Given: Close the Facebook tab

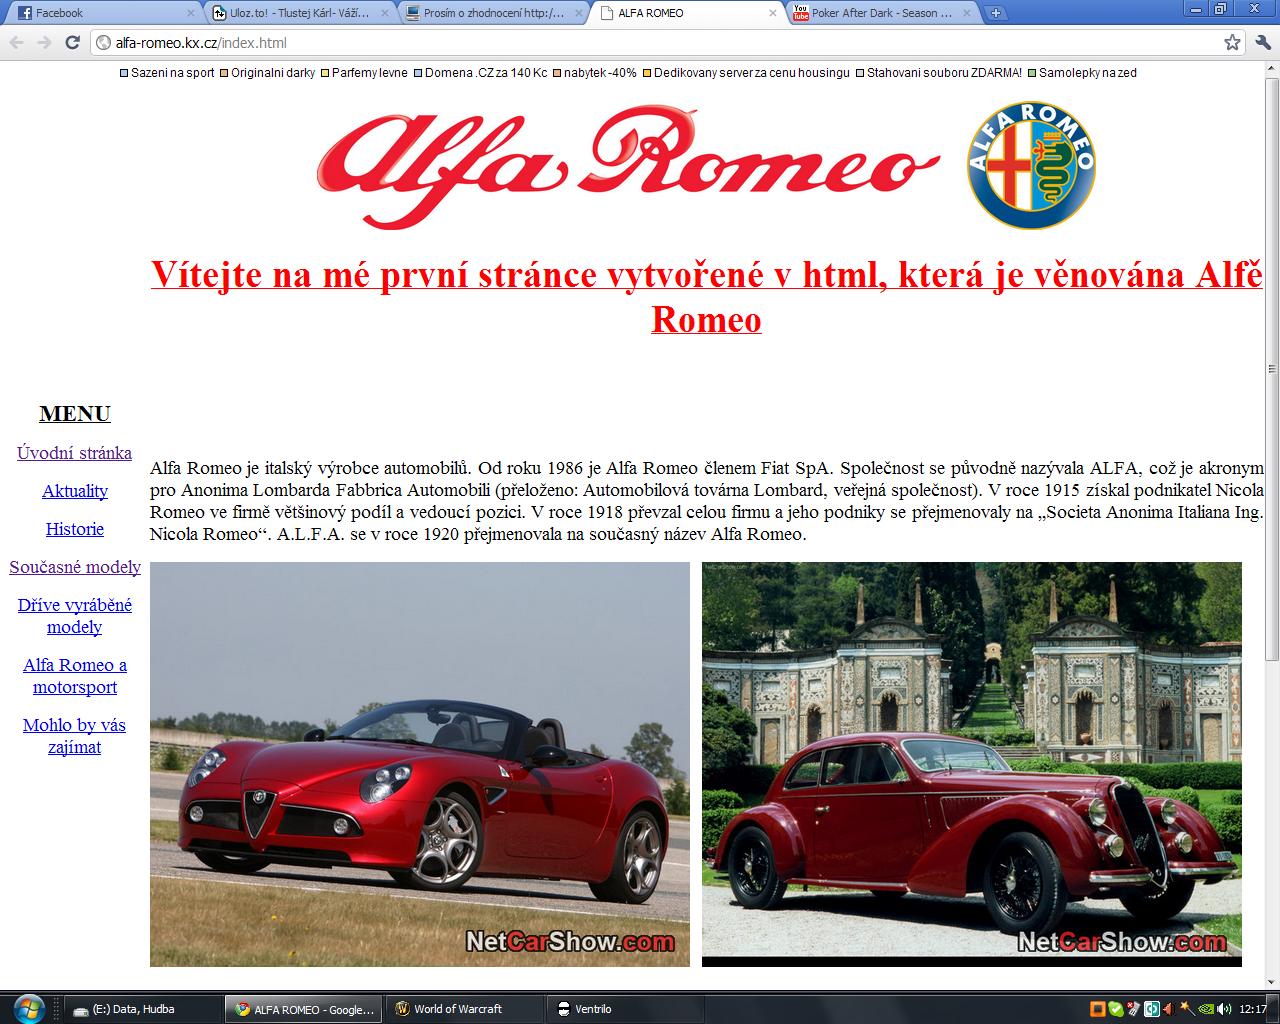Looking at the screenshot, I should pos(189,13).
